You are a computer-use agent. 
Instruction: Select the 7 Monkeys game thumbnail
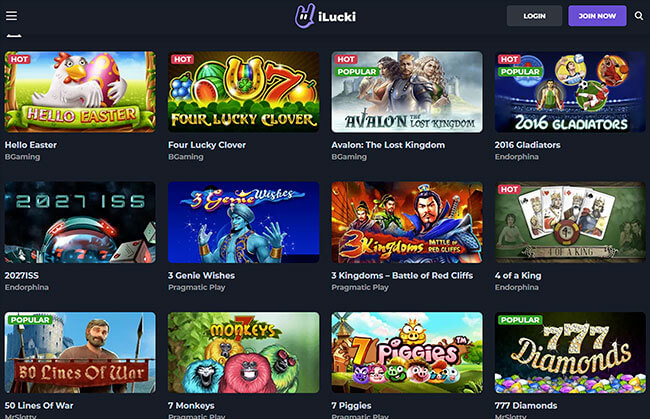point(244,353)
